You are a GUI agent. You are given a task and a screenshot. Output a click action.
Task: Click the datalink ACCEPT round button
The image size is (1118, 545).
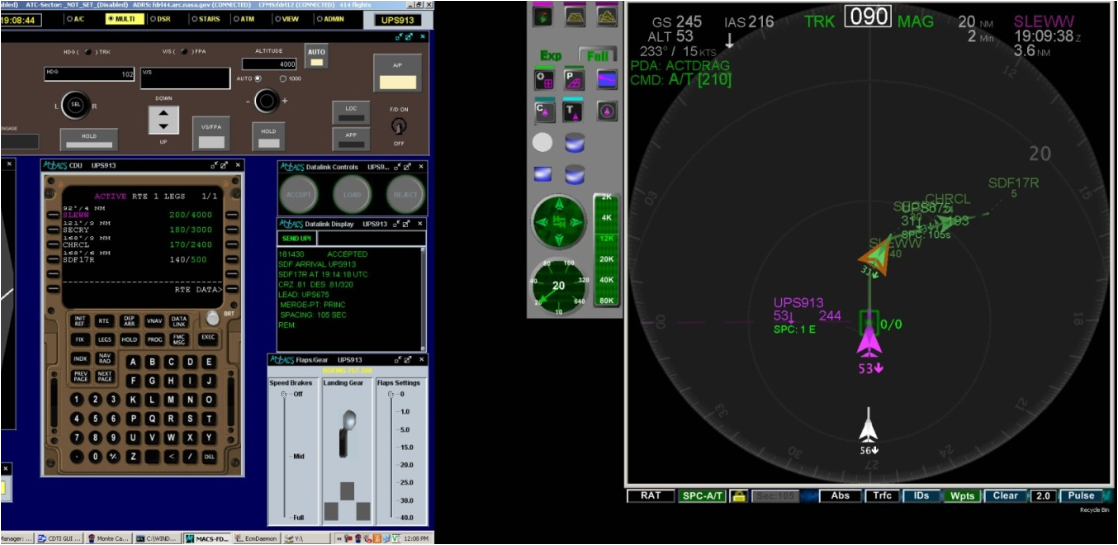[x=298, y=194]
